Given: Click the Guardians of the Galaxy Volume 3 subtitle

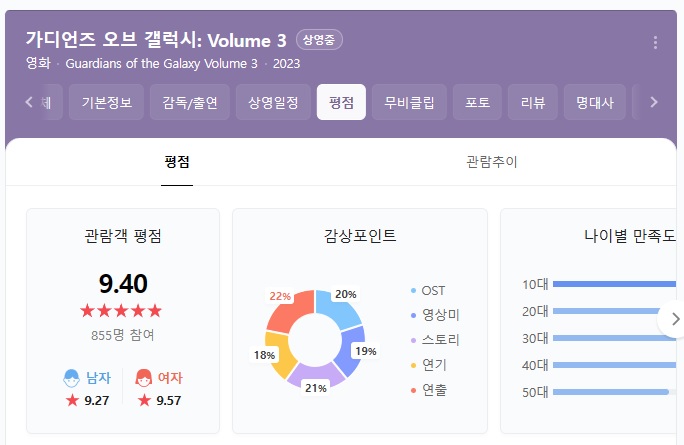Looking at the screenshot, I should point(161,64).
